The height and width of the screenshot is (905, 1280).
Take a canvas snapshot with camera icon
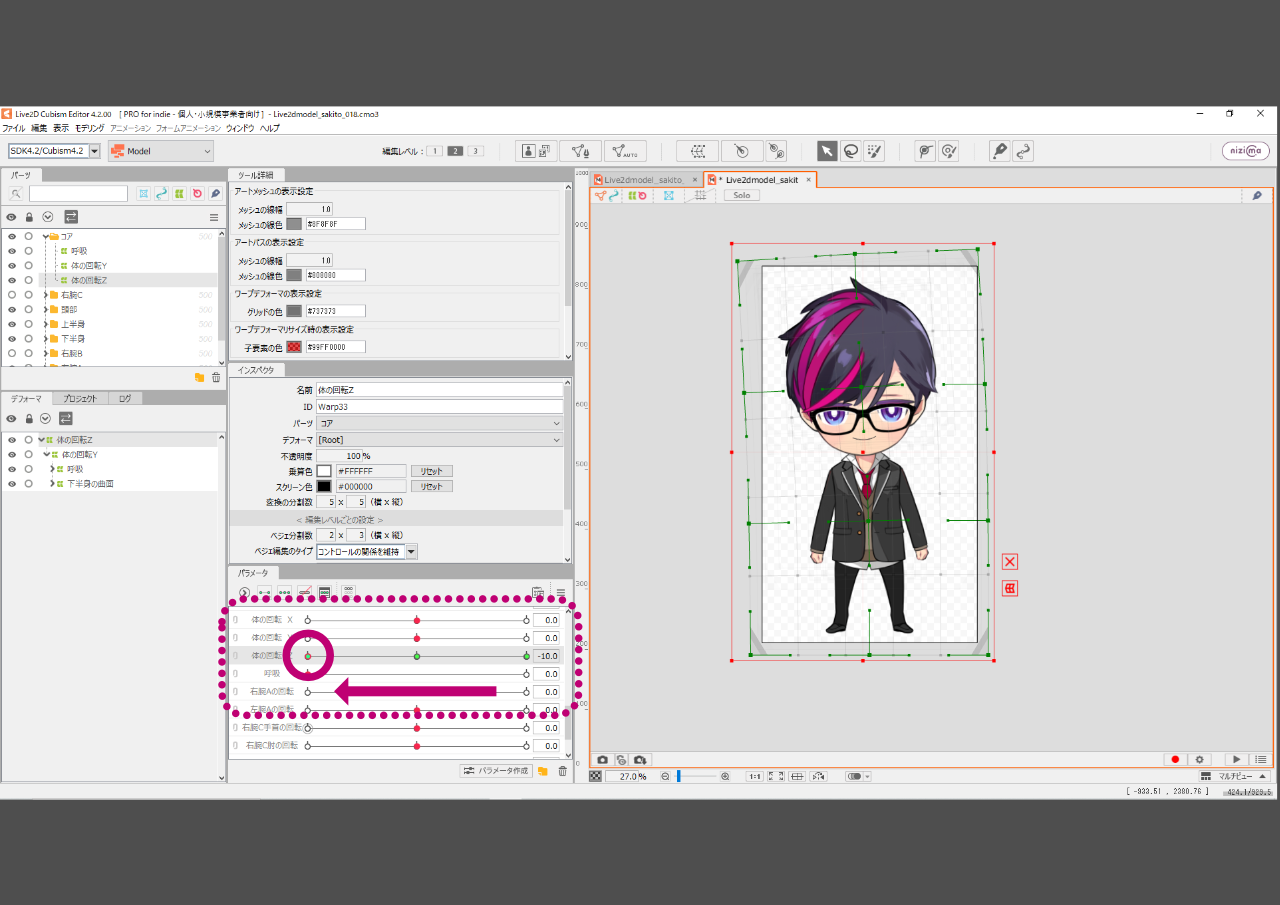603,760
